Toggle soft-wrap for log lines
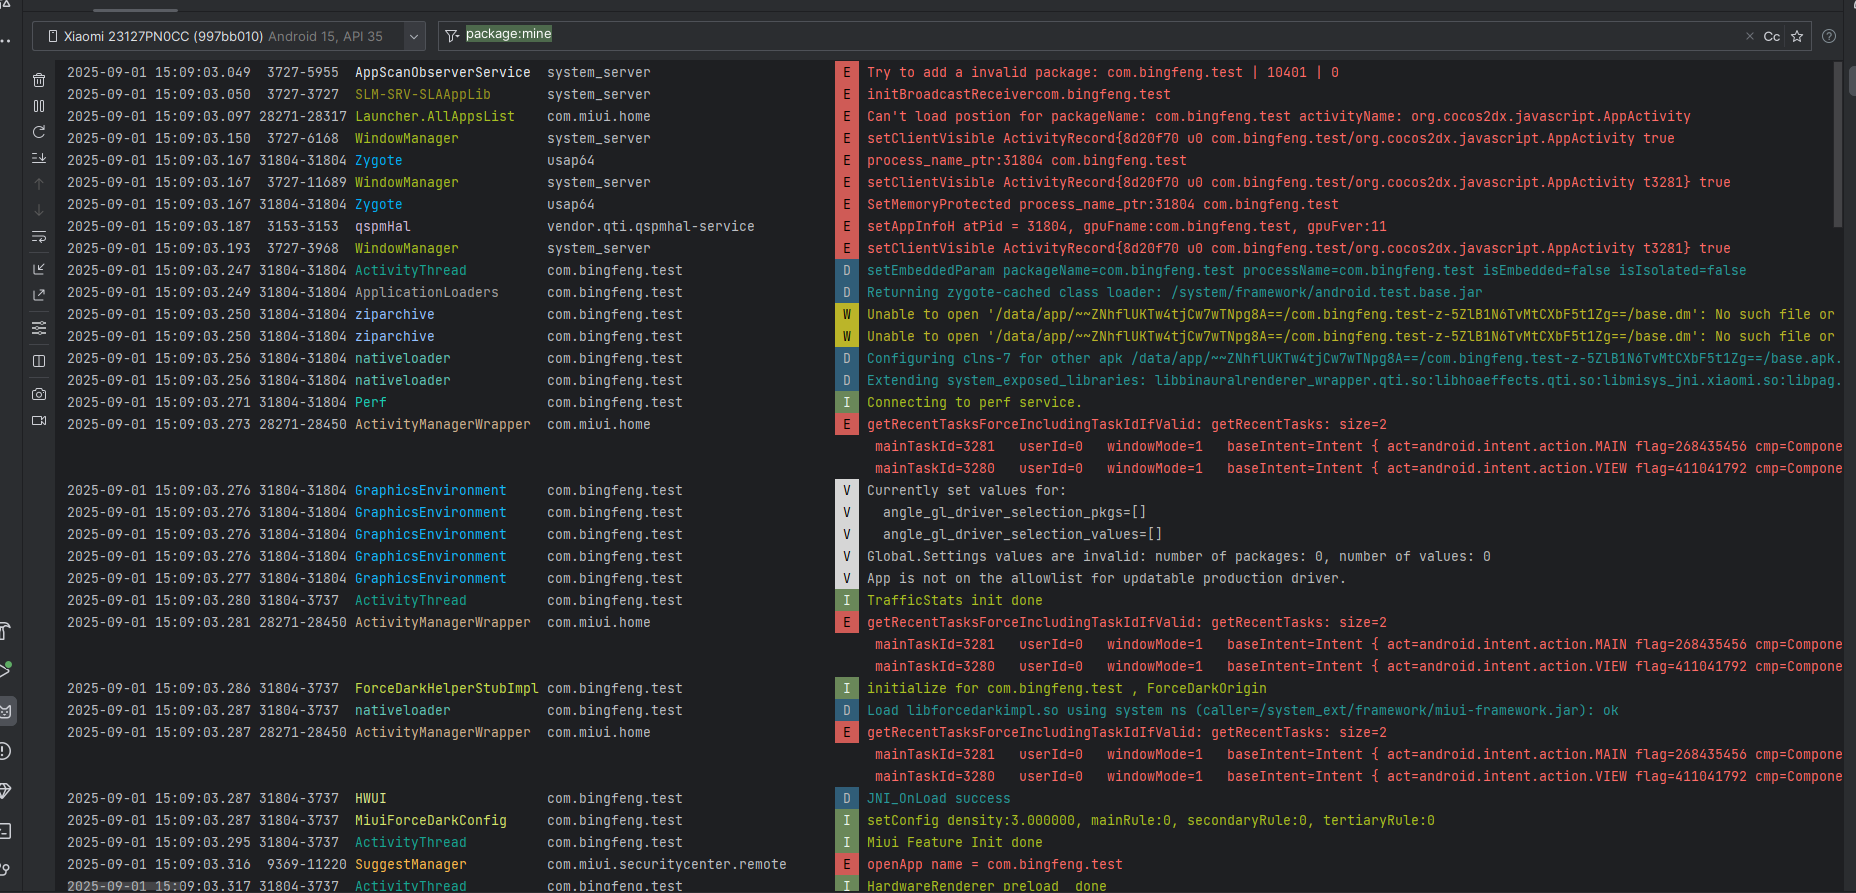The image size is (1856, 893). (x=39, y=237)
